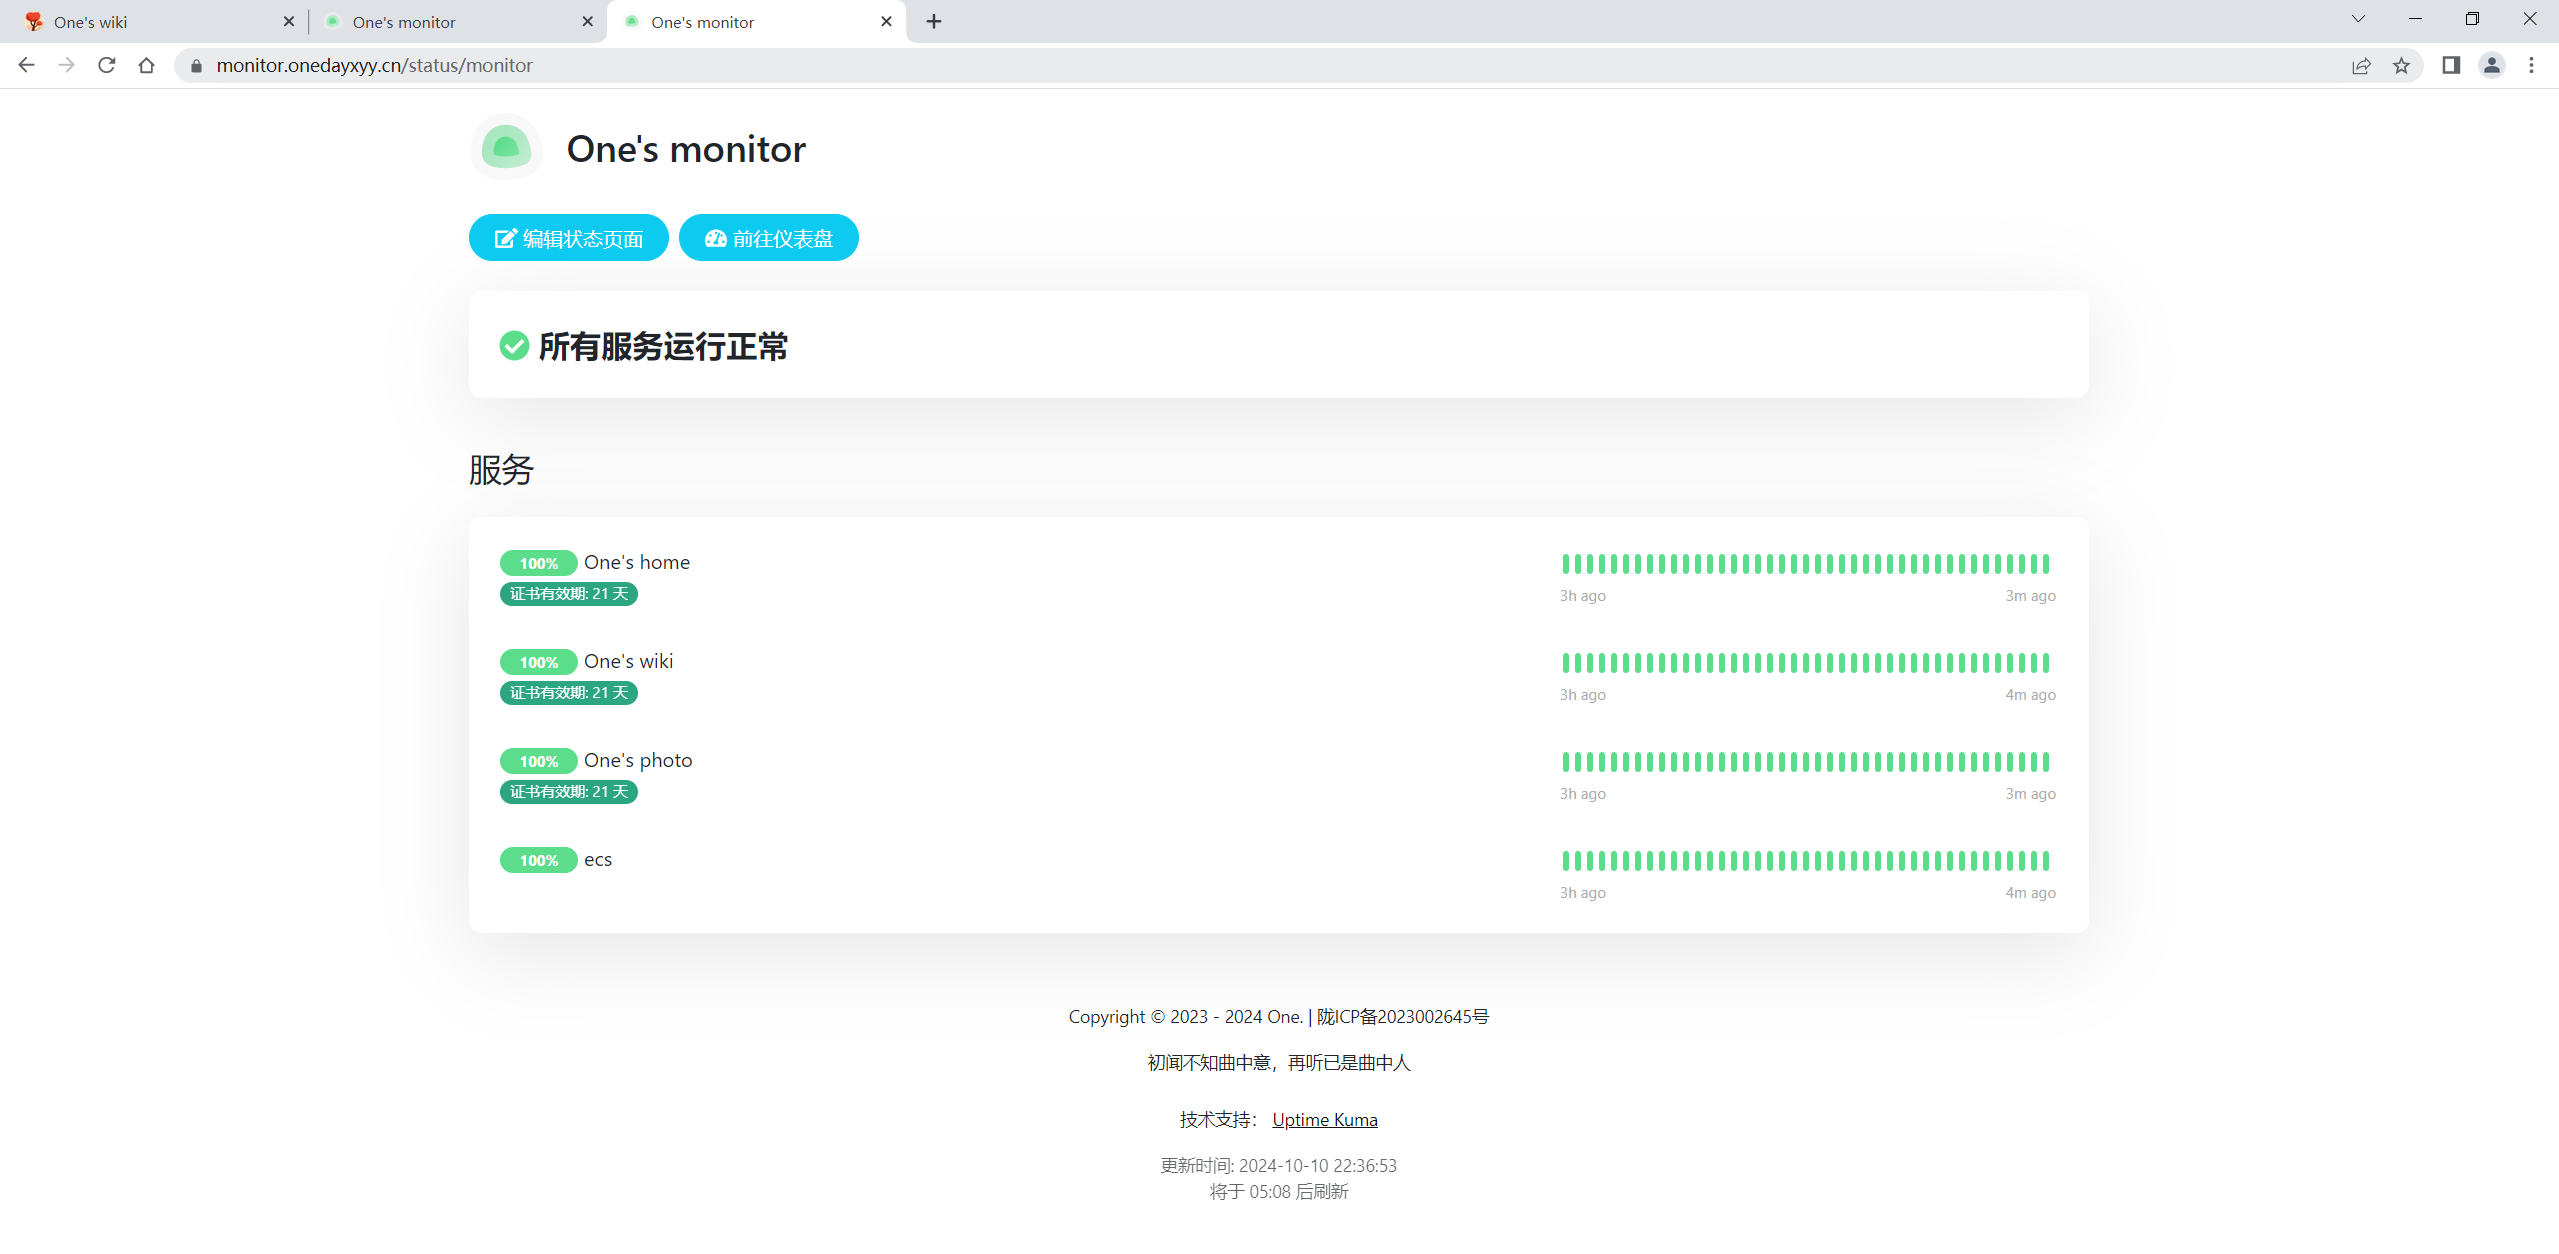
Task: Close the active One's monitor tab
Action: [x=886, y=21]
